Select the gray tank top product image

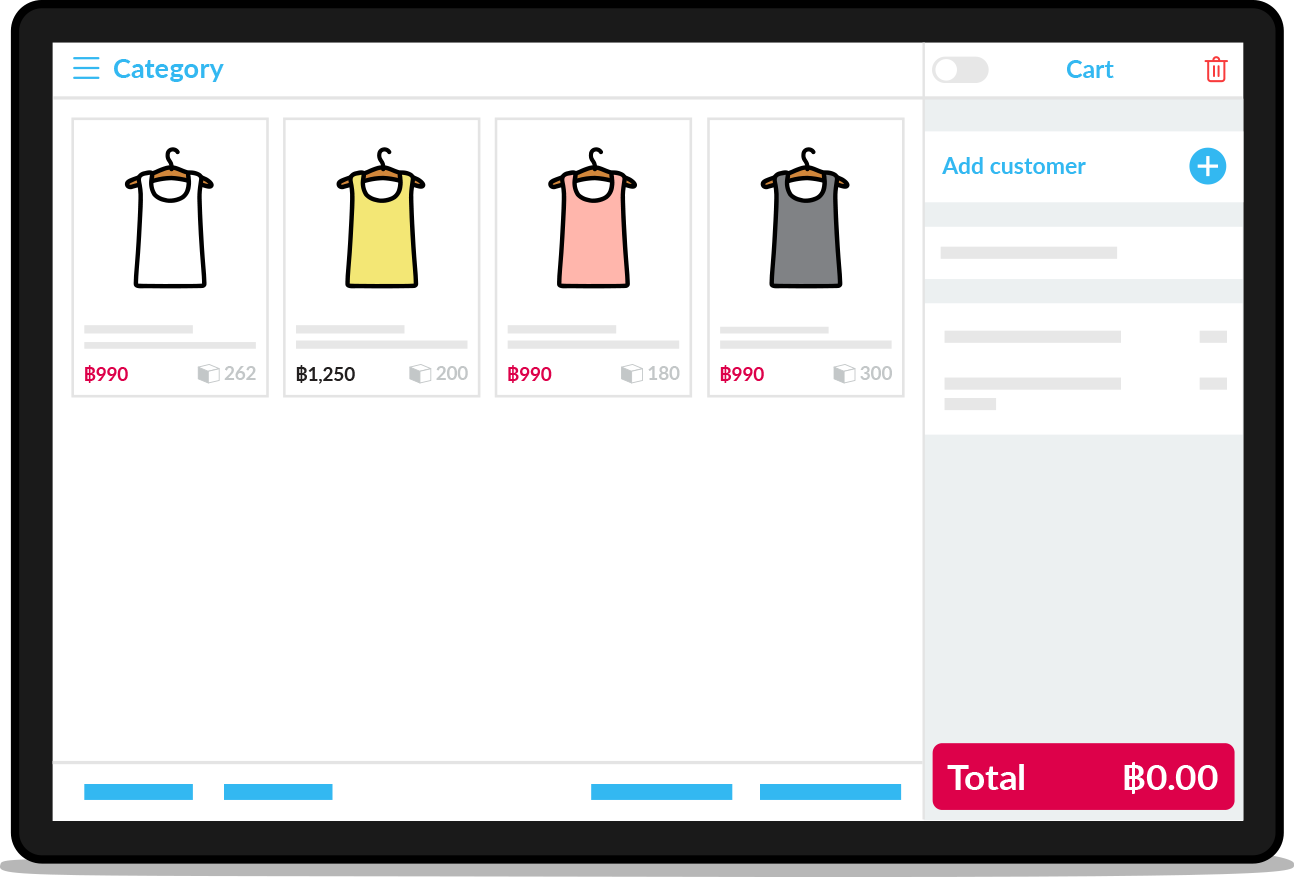(x=805, y=218)
